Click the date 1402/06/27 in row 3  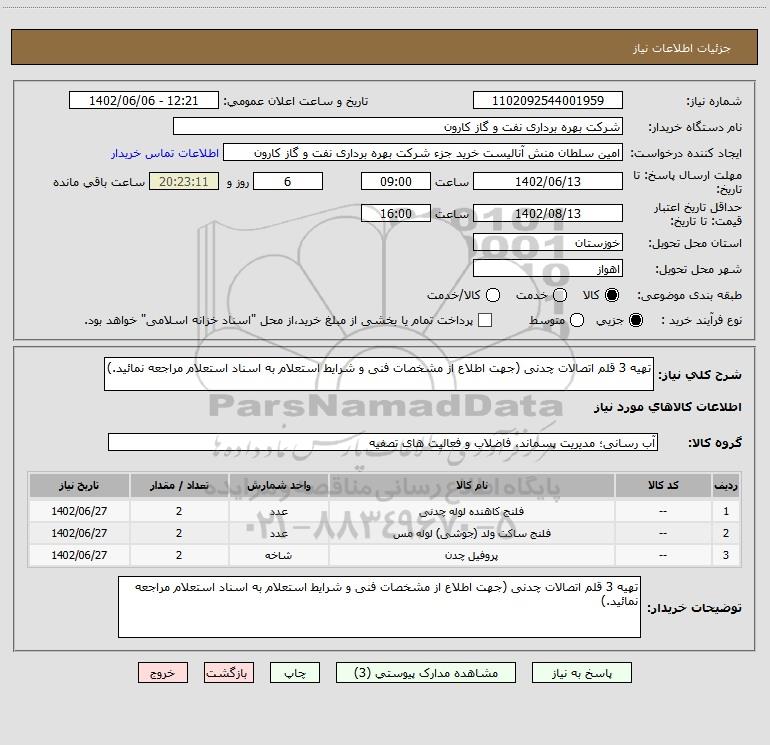point(79,555)
